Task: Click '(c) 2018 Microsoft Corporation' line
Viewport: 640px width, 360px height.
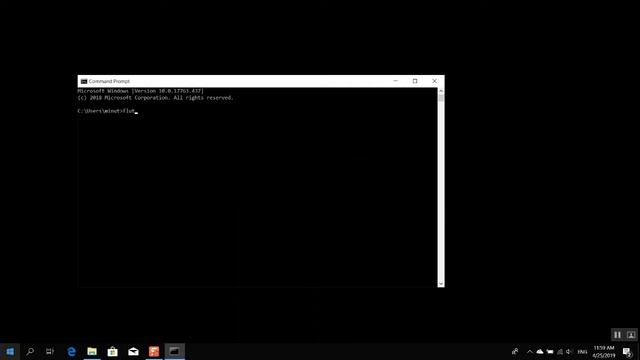Action: click(x=155, y=98)
